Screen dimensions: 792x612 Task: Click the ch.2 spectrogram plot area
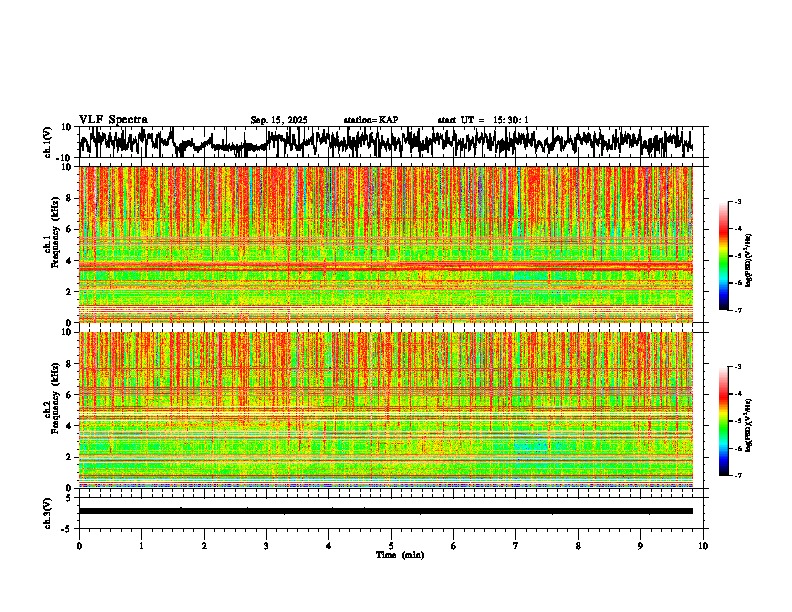click(x=386, y=410)
